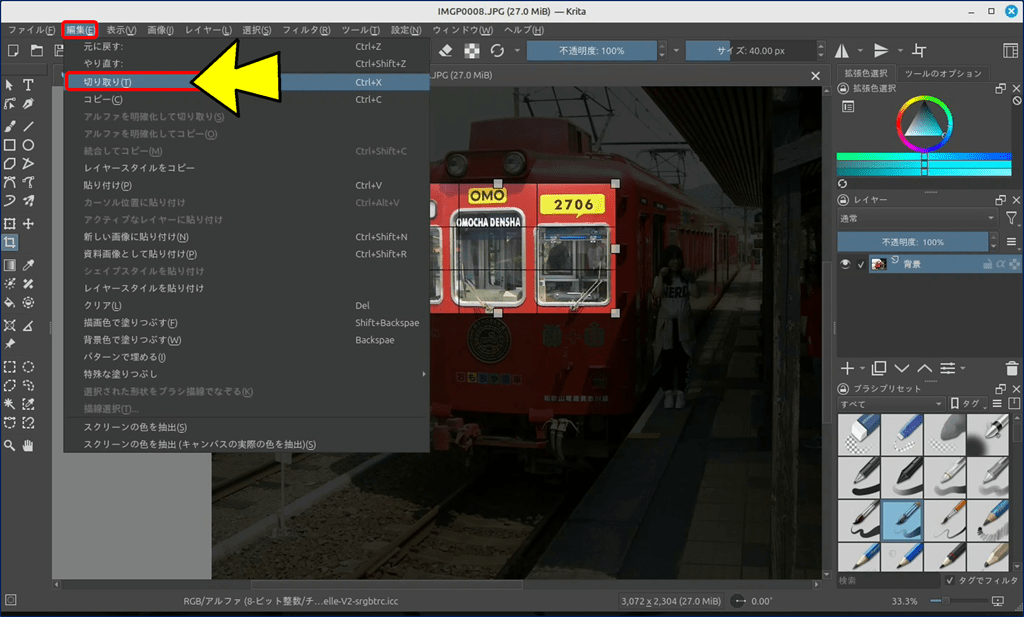Viewport: 1024px width, 617px height.
Task: Click 貼り付け(P) menu entry
Action: click(107, 185)
